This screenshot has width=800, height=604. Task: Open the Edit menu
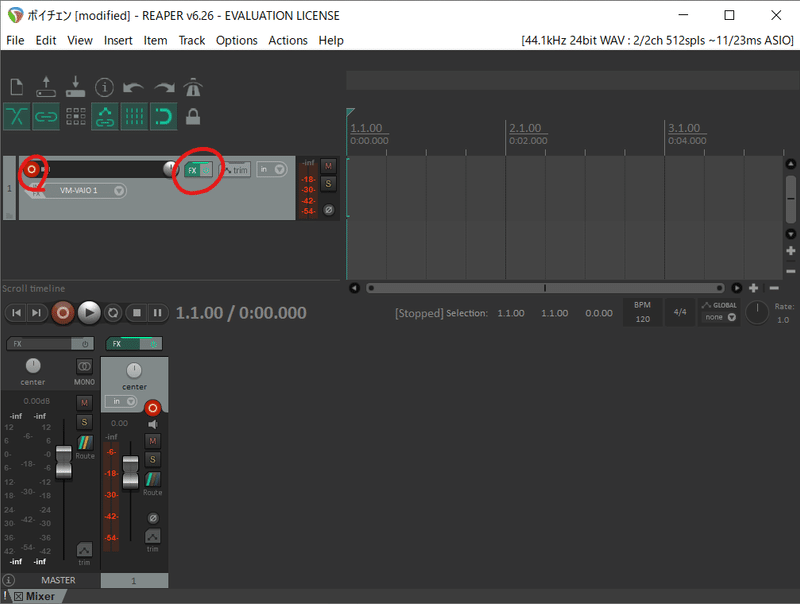(x=46, y=40)
